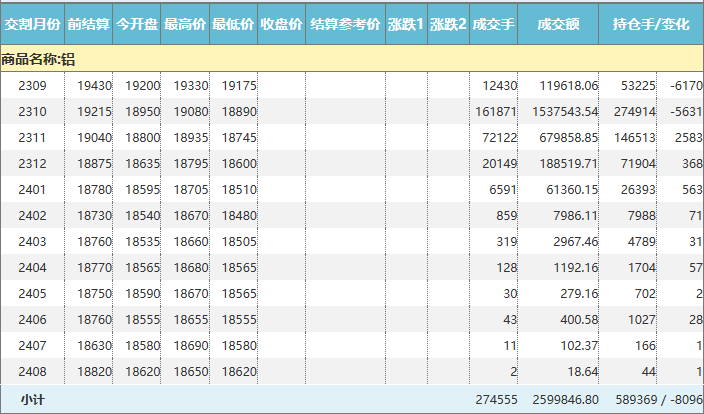Click the 前结算 column header
The width and height of the screenshot is (704, 414).
[89, 23]
